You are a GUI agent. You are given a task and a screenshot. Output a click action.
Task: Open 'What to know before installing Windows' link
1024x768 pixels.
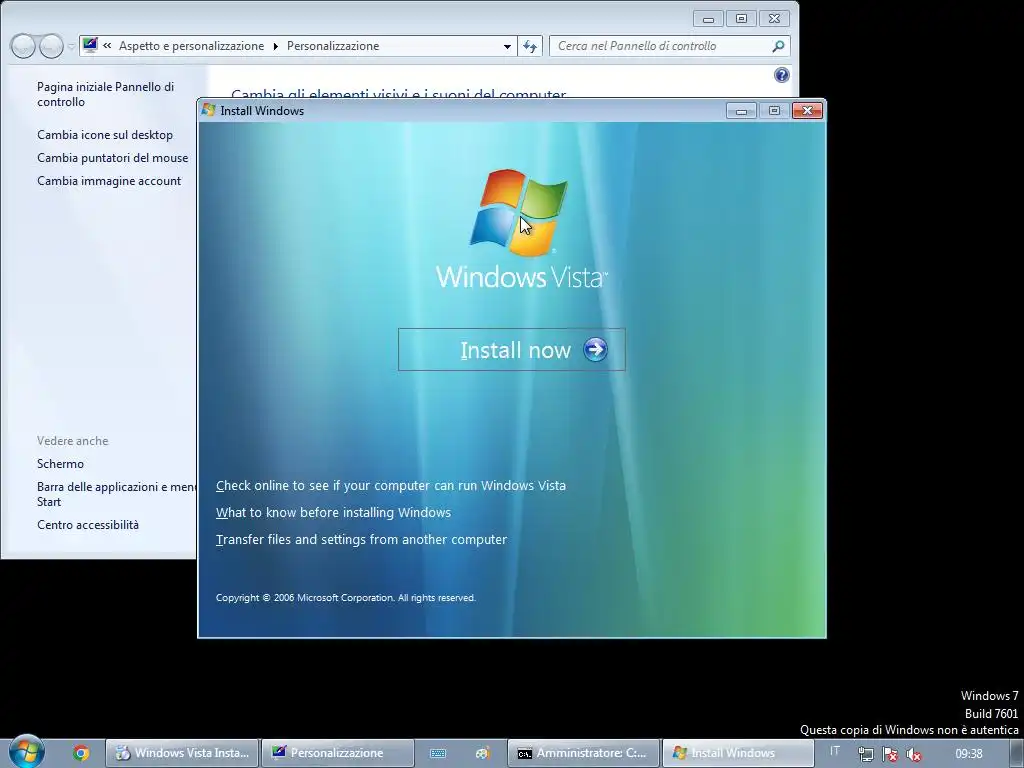(333, 513)
